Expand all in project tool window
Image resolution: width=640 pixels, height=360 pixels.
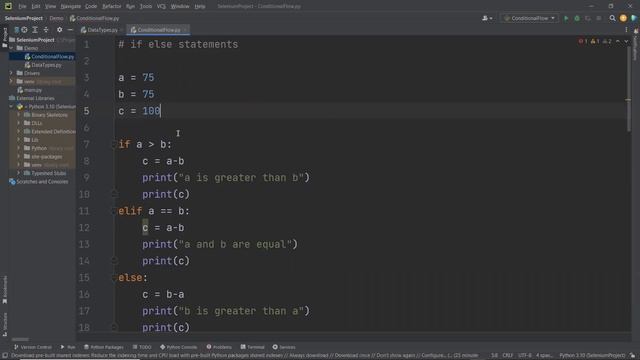click(35, 30)
